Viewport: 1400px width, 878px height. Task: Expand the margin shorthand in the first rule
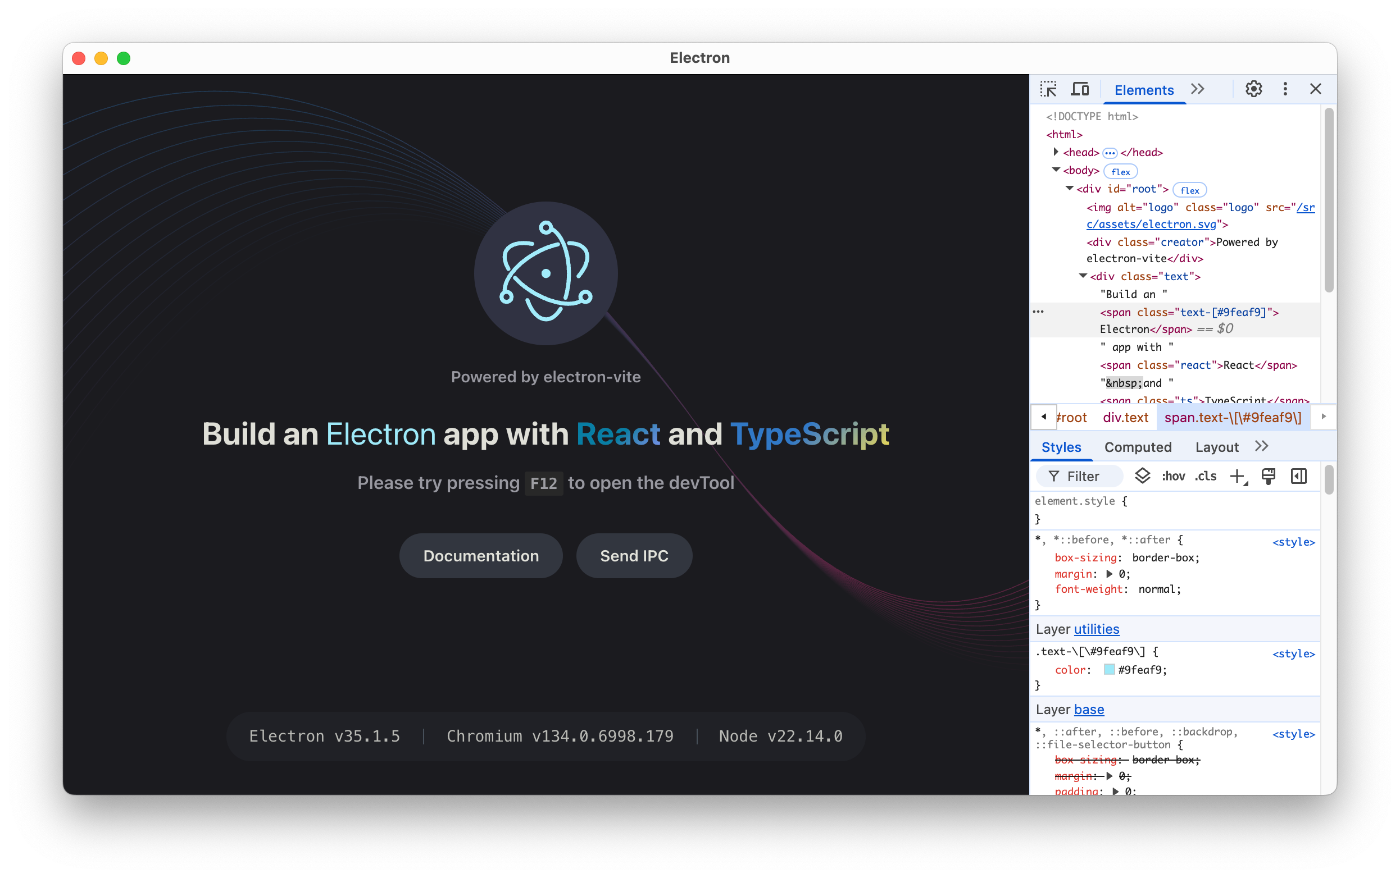[x=1110, y=574]
